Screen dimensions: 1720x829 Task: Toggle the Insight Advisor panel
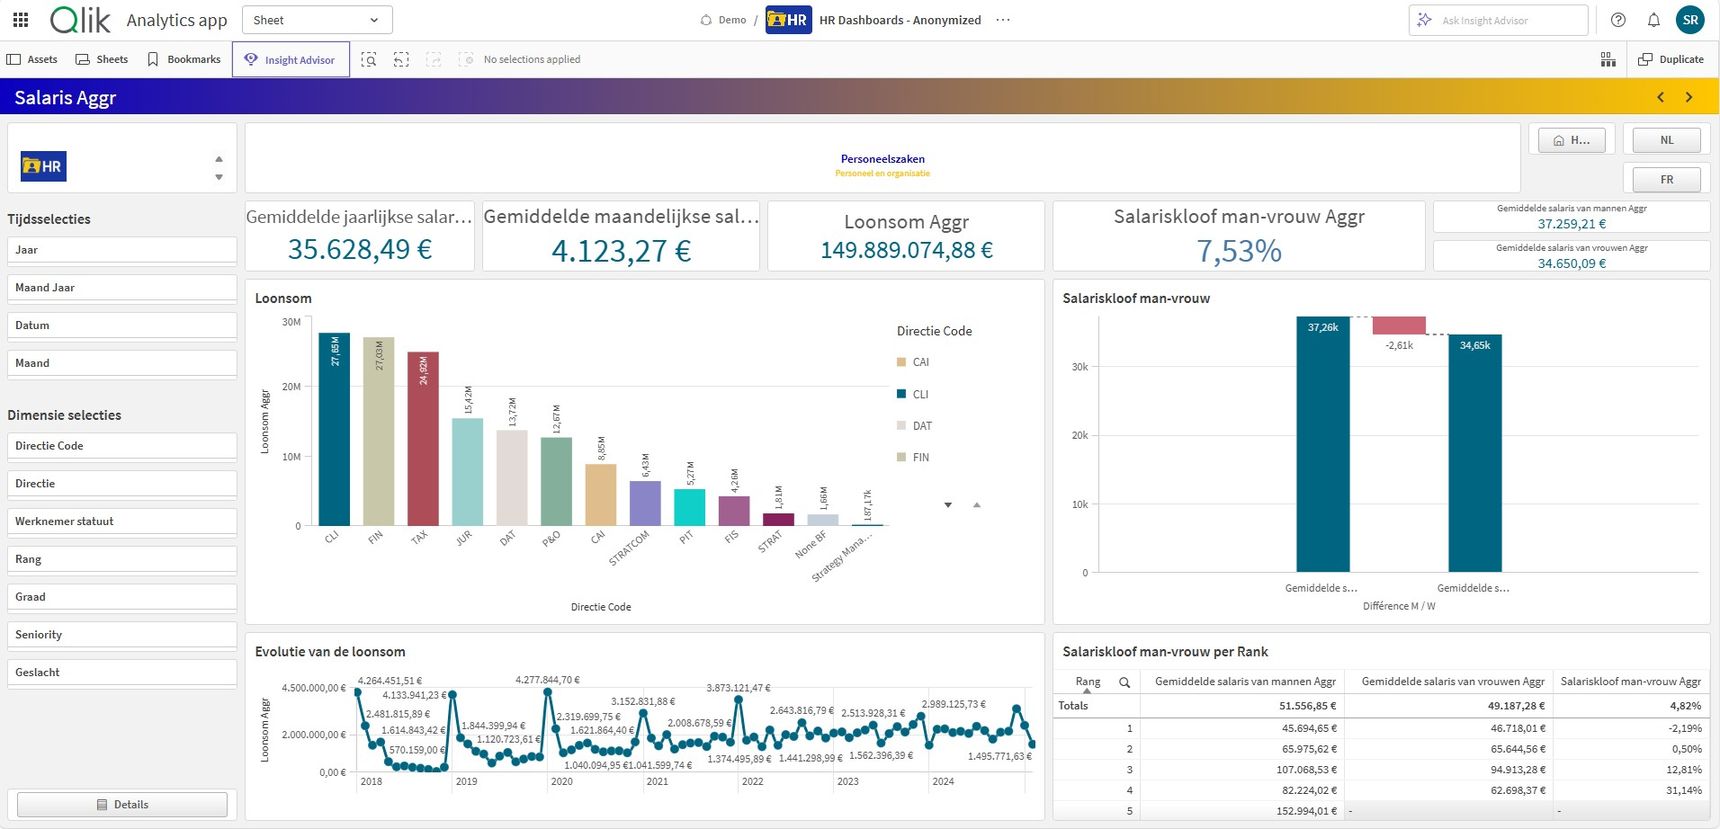(291, 60)
